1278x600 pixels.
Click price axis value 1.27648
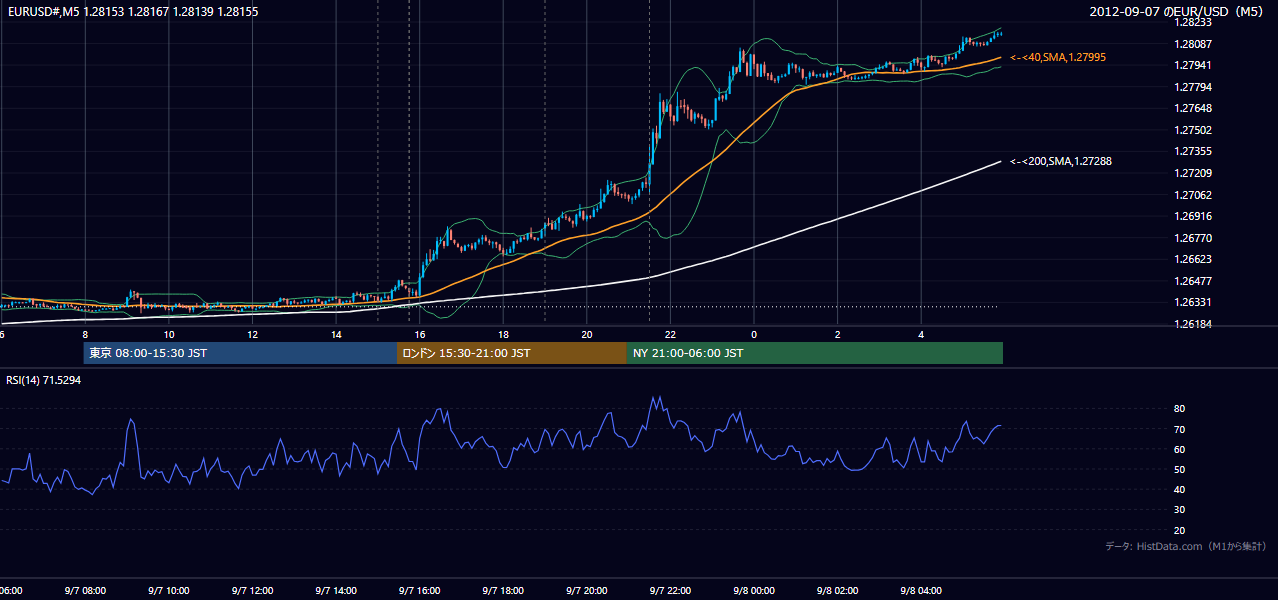[1194, 108]
